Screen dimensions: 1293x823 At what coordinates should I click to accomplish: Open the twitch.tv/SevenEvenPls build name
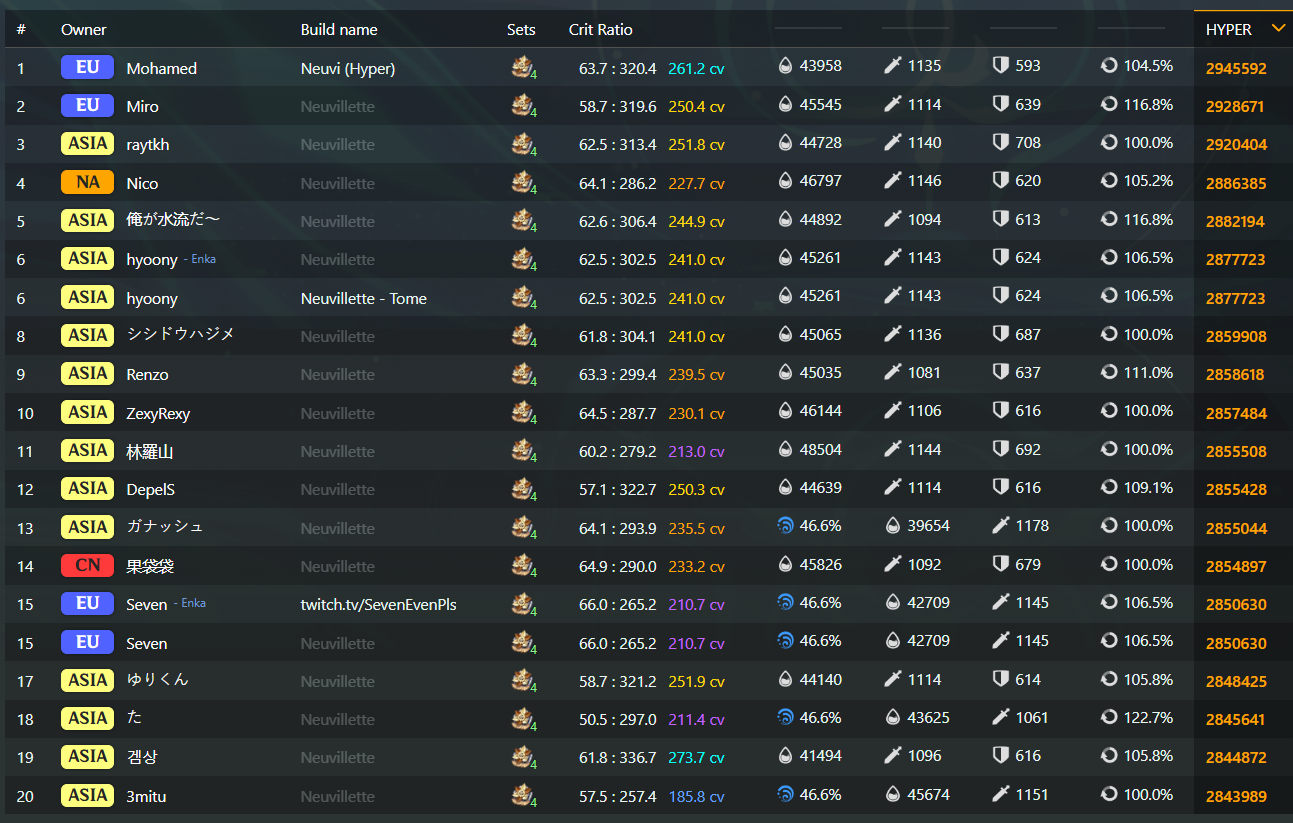coord(378,605)
